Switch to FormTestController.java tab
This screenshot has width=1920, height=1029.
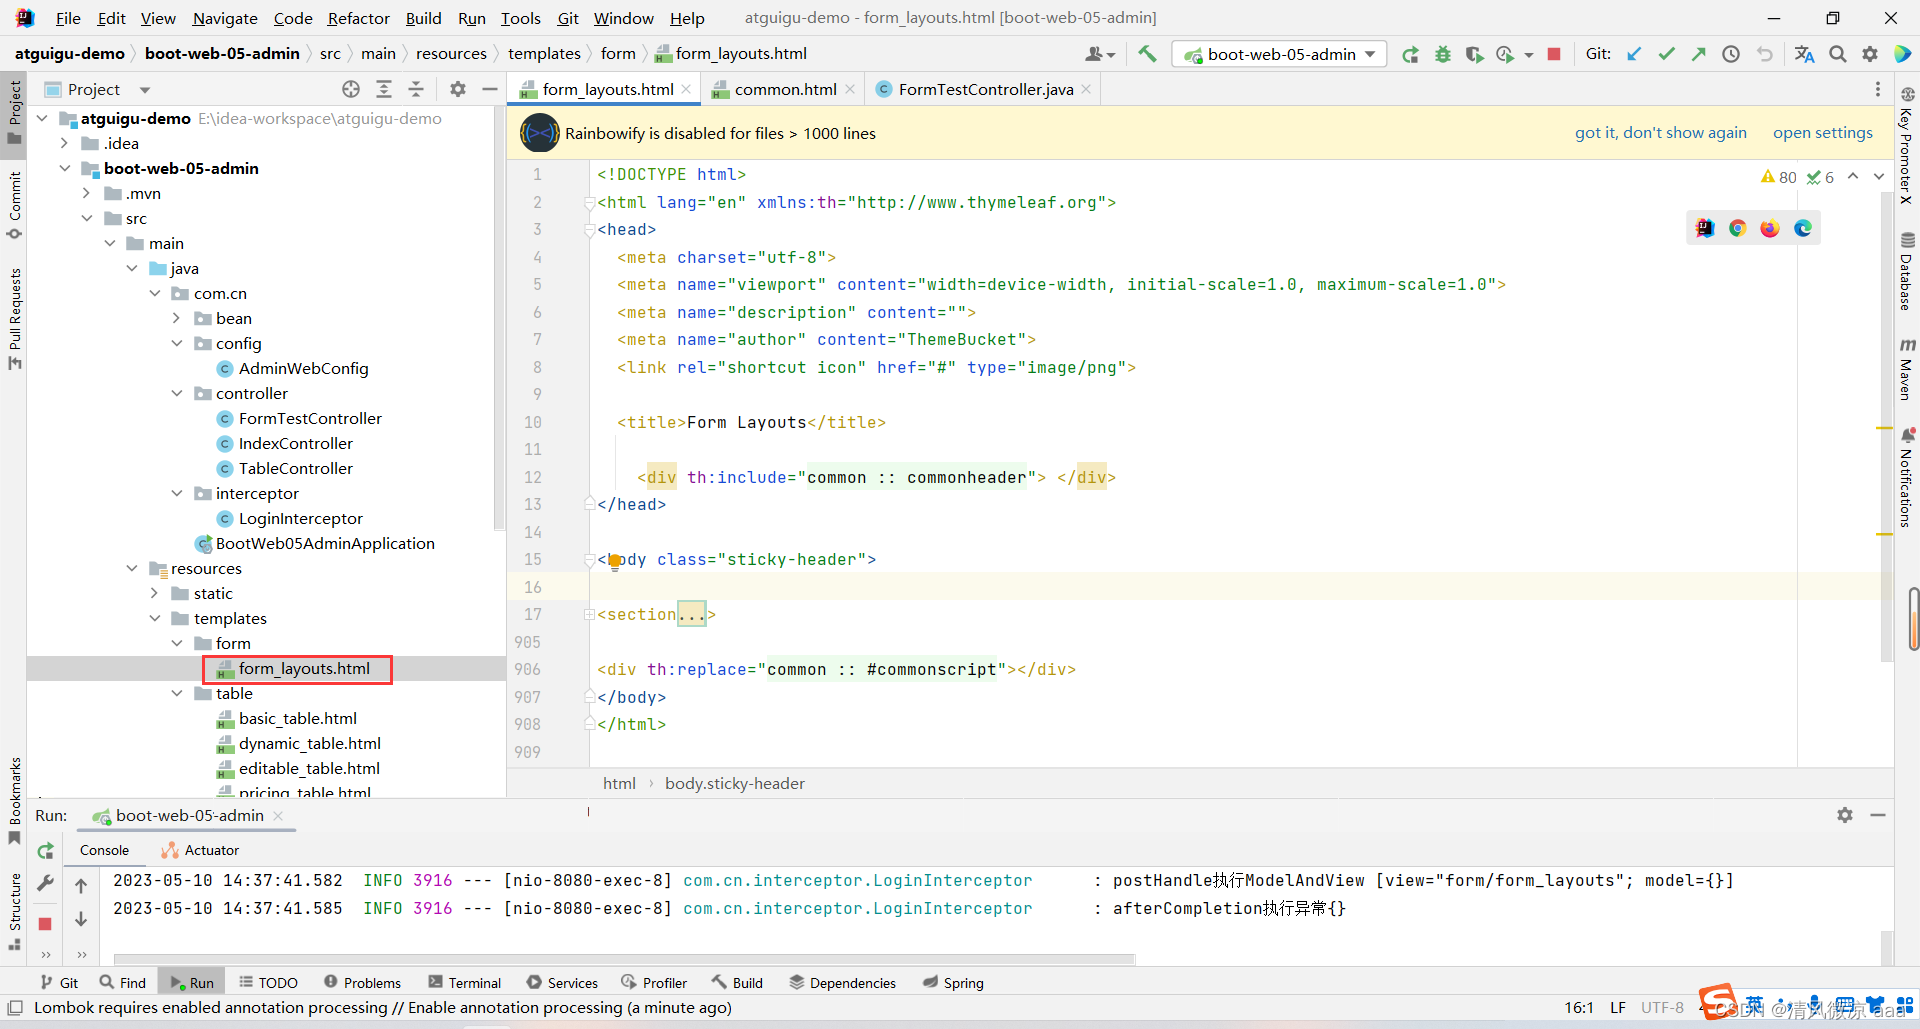[986, 89]
